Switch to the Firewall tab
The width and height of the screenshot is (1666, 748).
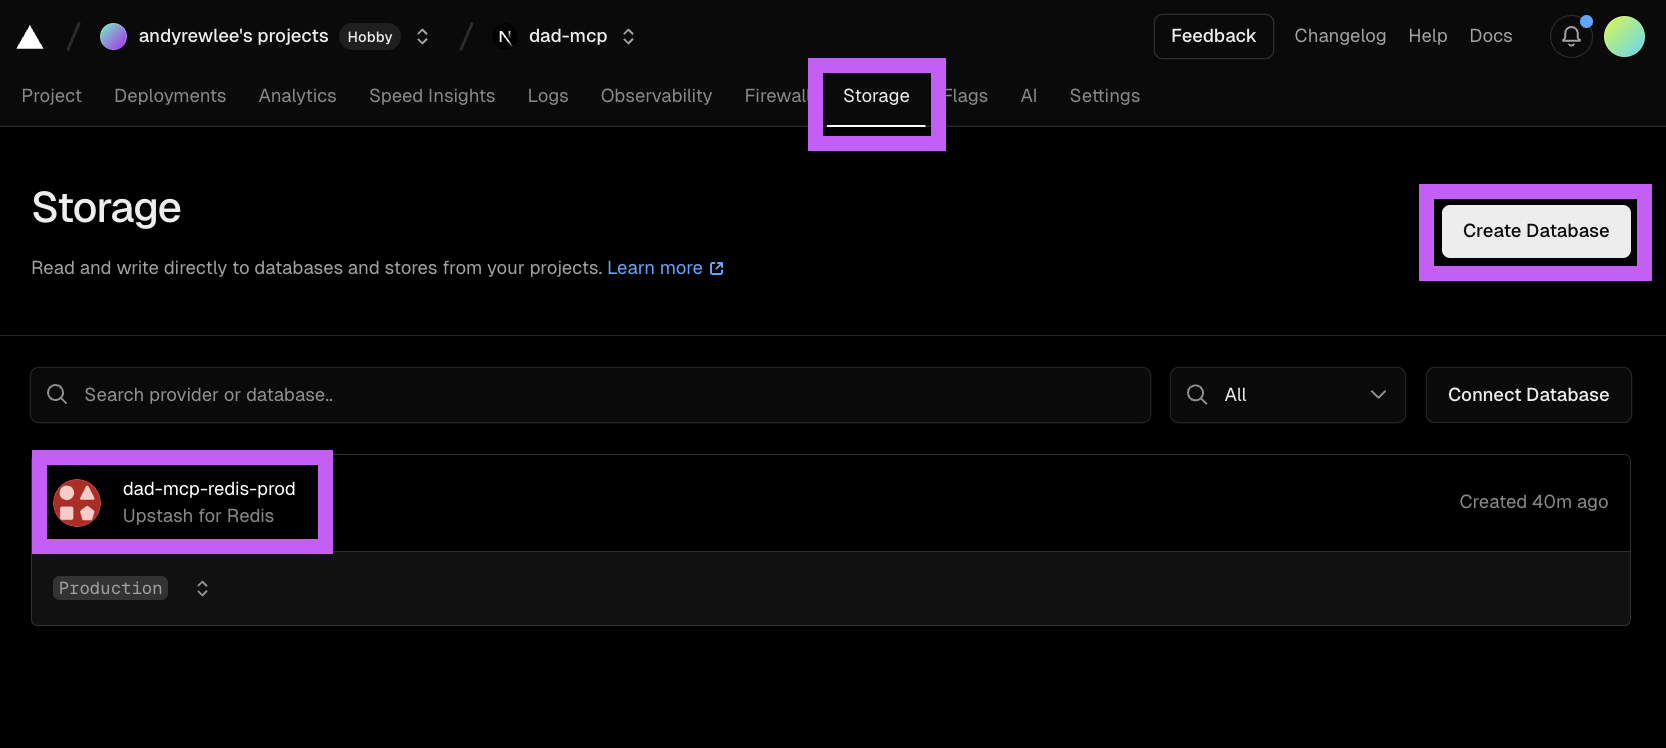click(776, 96)
